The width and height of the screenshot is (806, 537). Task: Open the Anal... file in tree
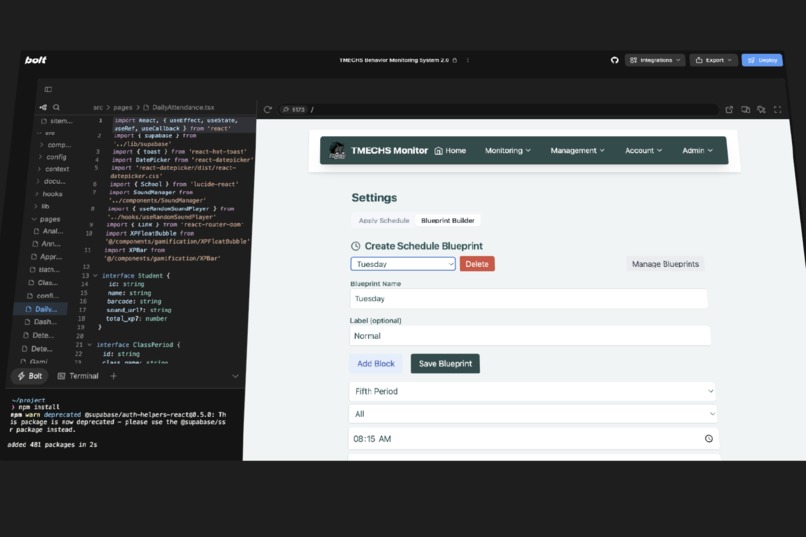click(x=48, y=231)
